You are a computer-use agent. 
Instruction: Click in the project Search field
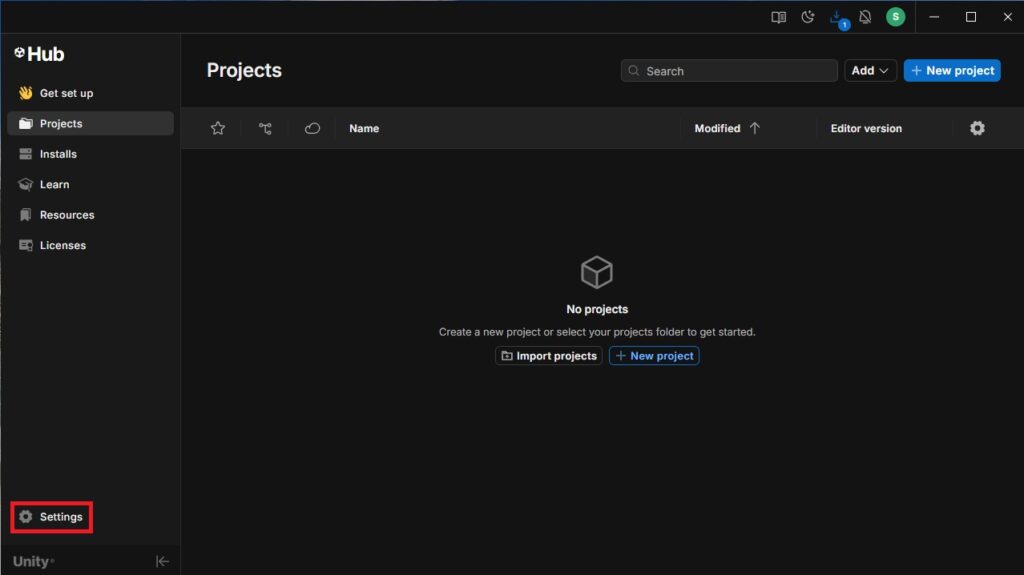tap(729, 71)
